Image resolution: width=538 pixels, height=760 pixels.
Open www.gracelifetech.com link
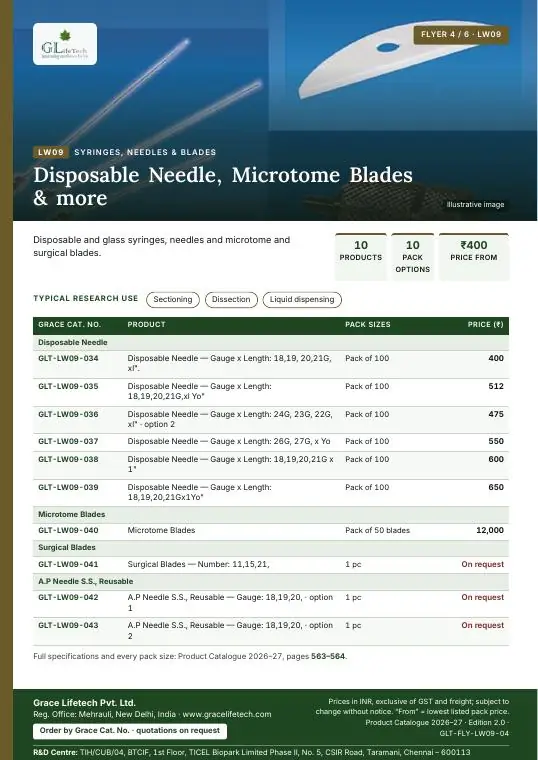[x=227, y=714]
